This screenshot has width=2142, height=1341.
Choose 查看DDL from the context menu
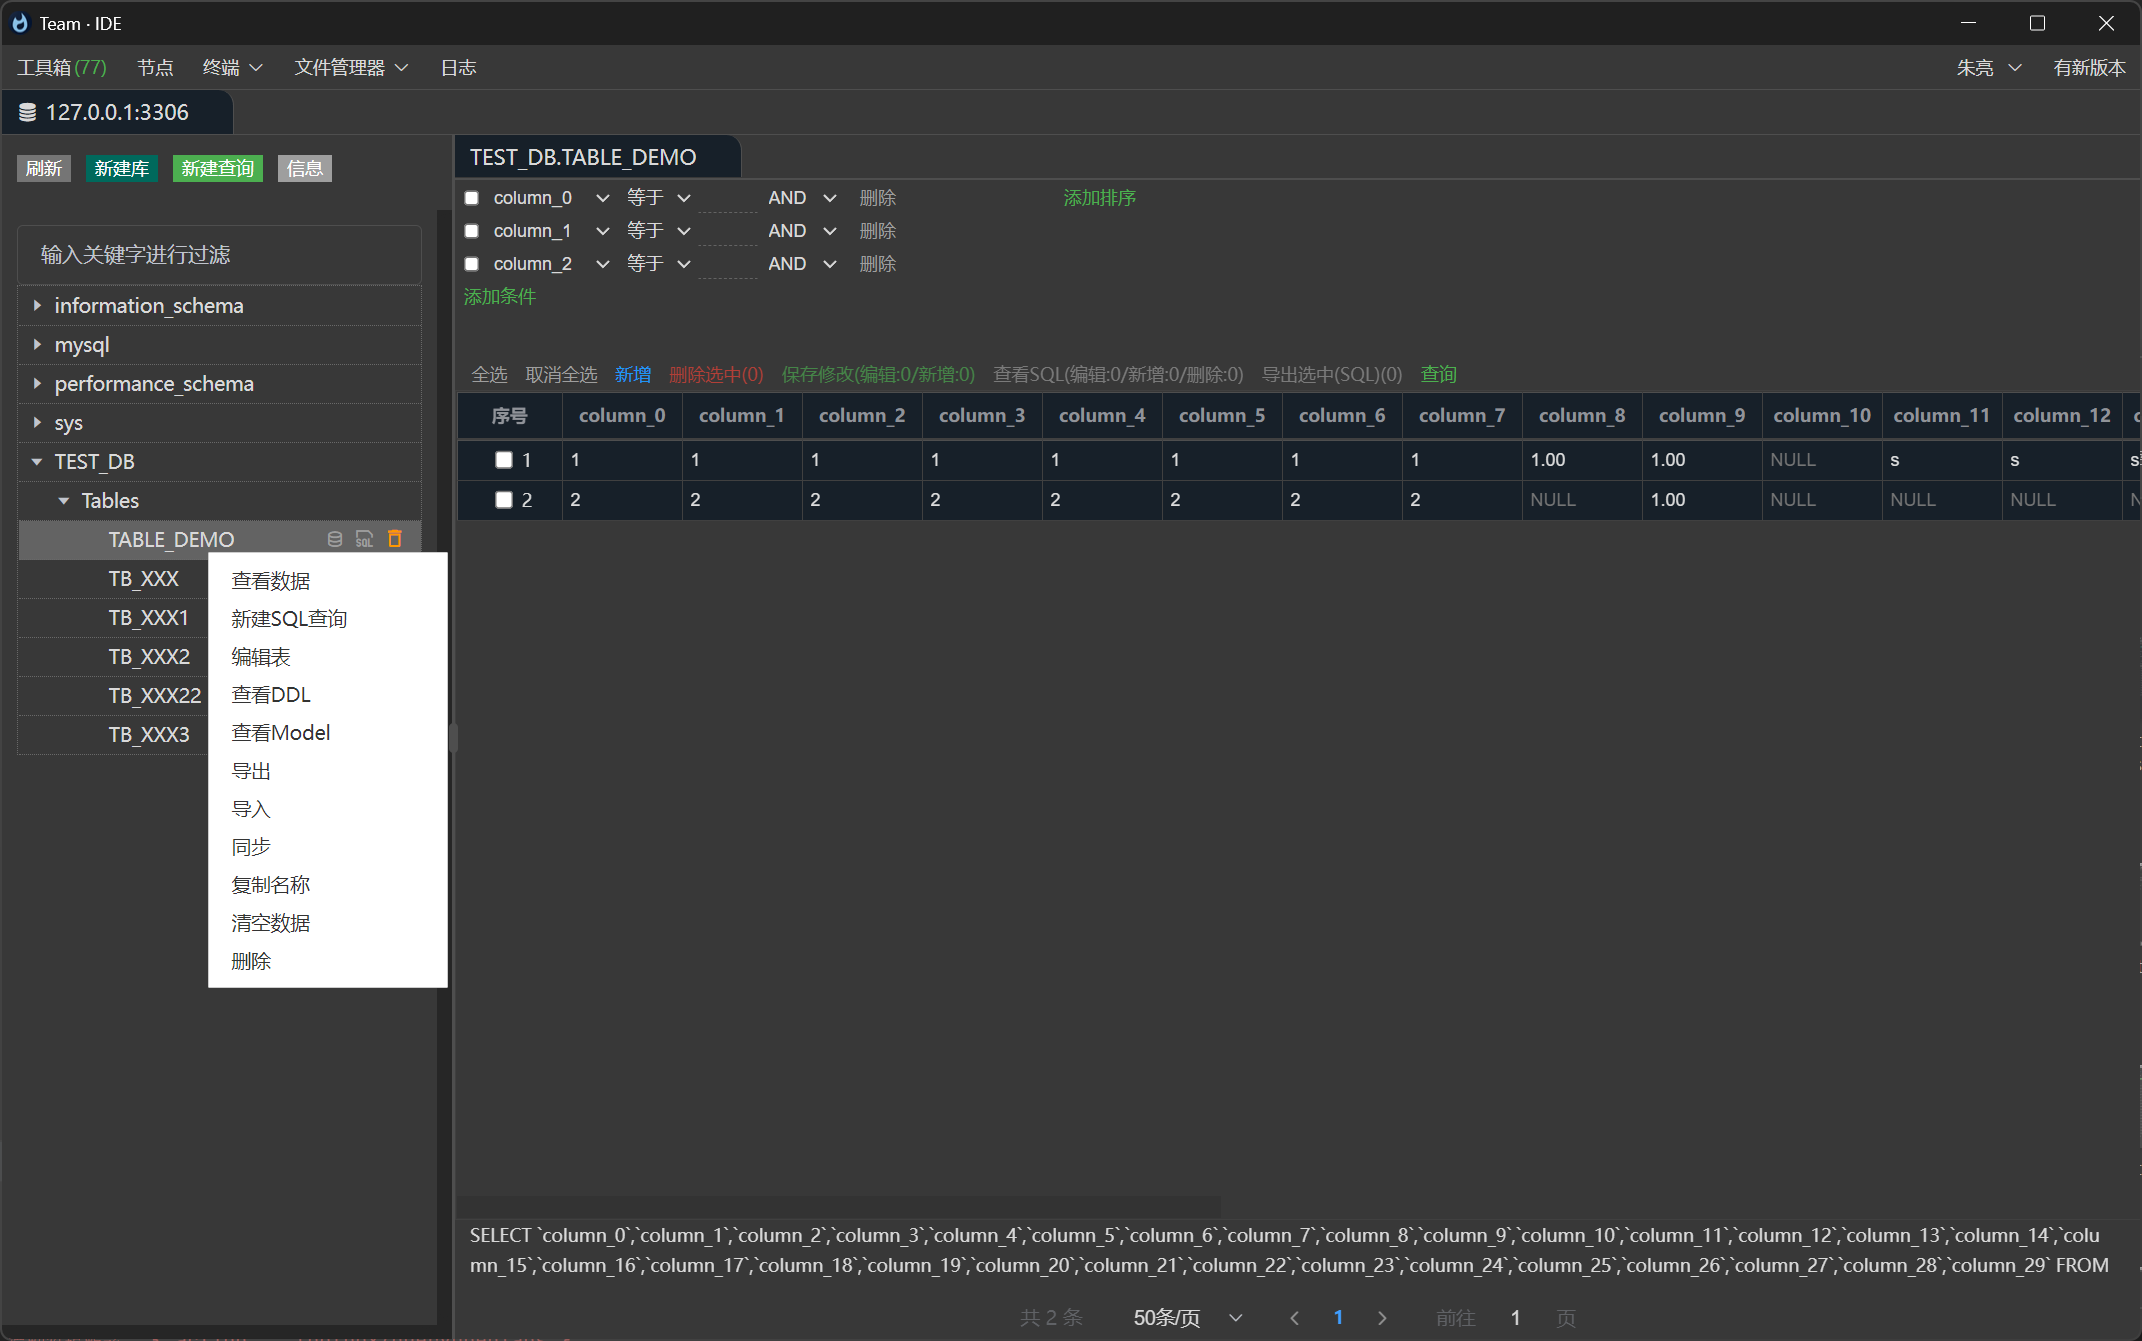[271, 694]
